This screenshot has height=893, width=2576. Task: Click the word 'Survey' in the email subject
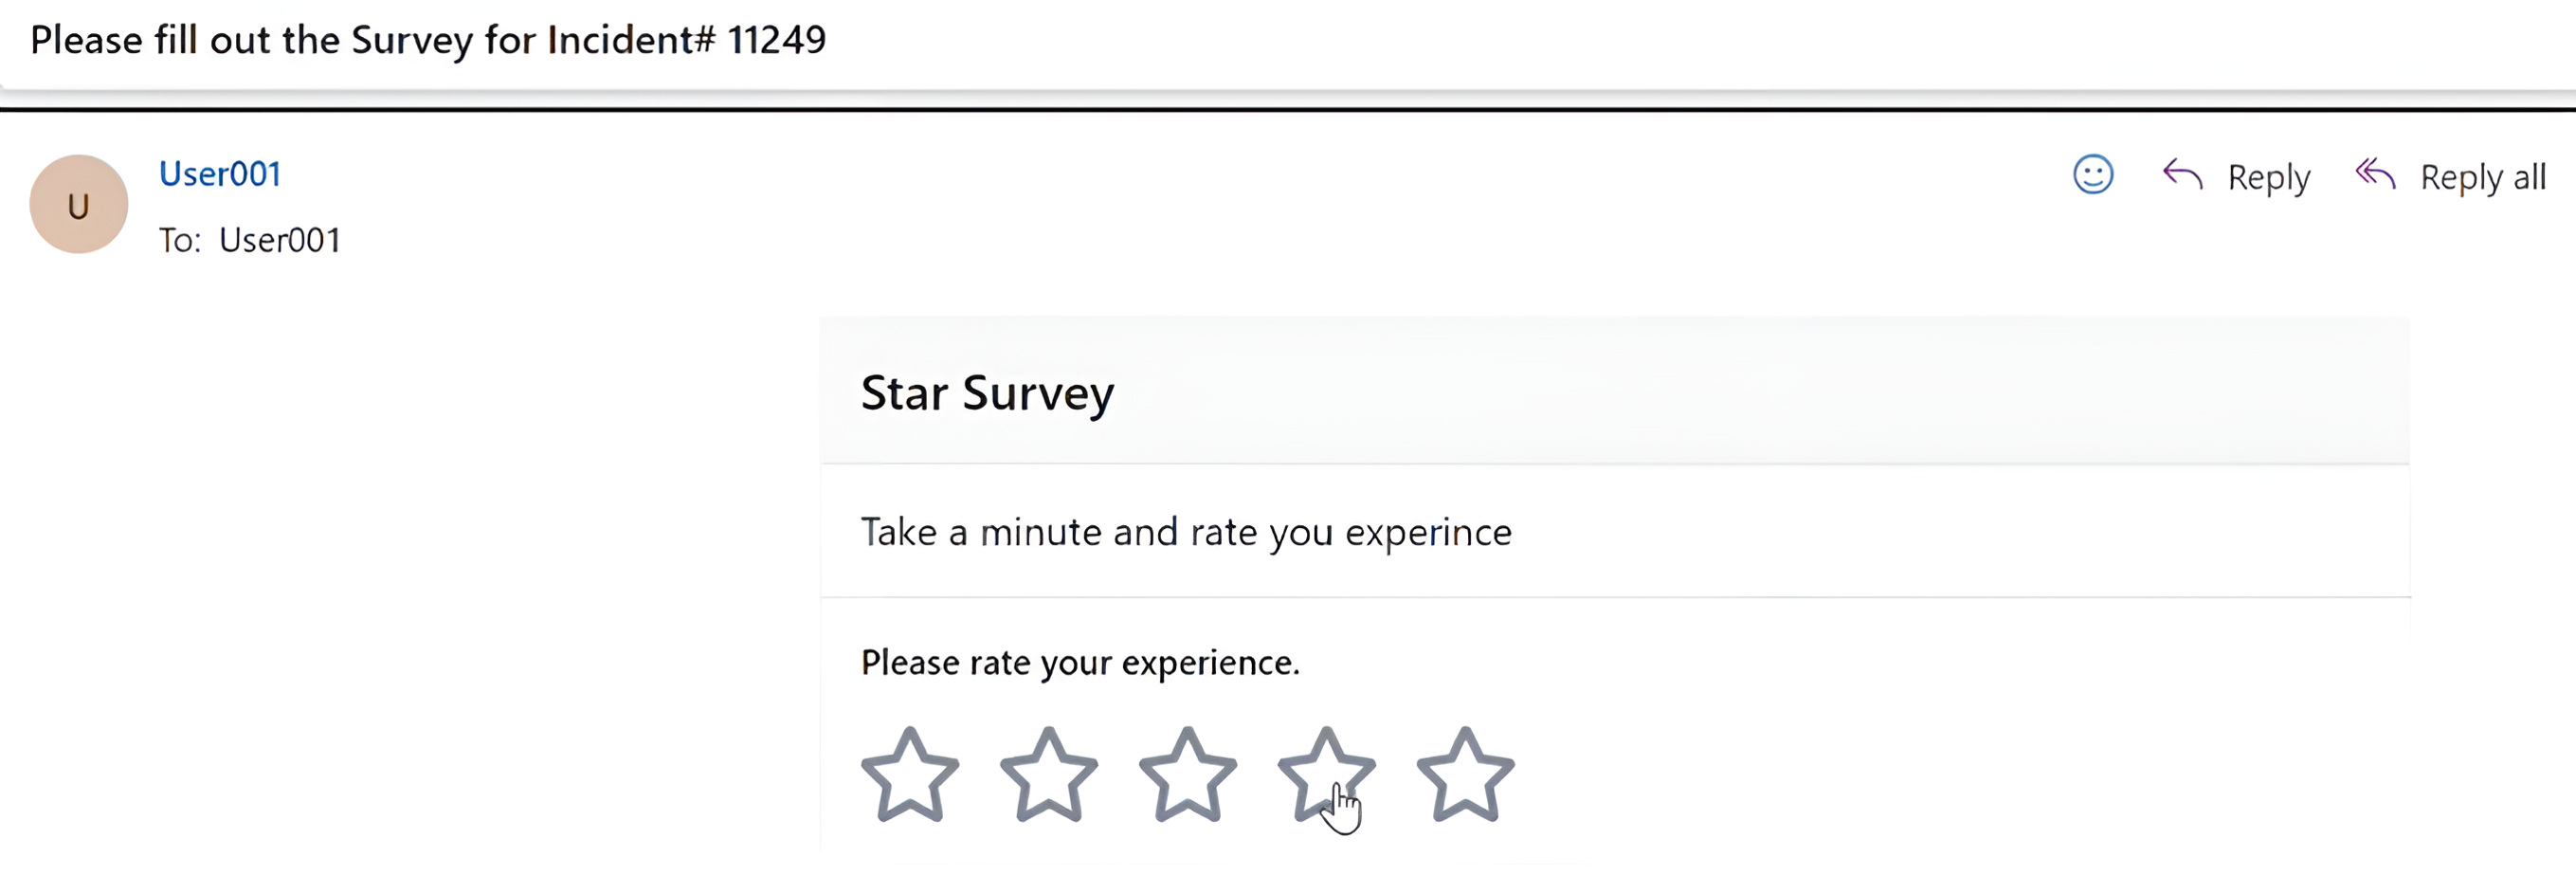click(x=411, y=40)
